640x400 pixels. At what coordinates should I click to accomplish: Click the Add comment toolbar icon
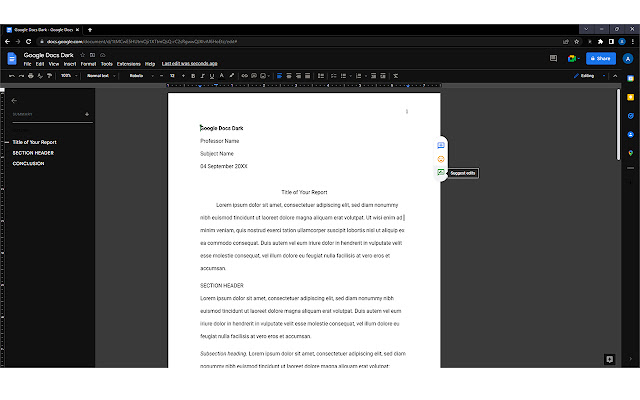pyautogui.click(x=254, y=76)
